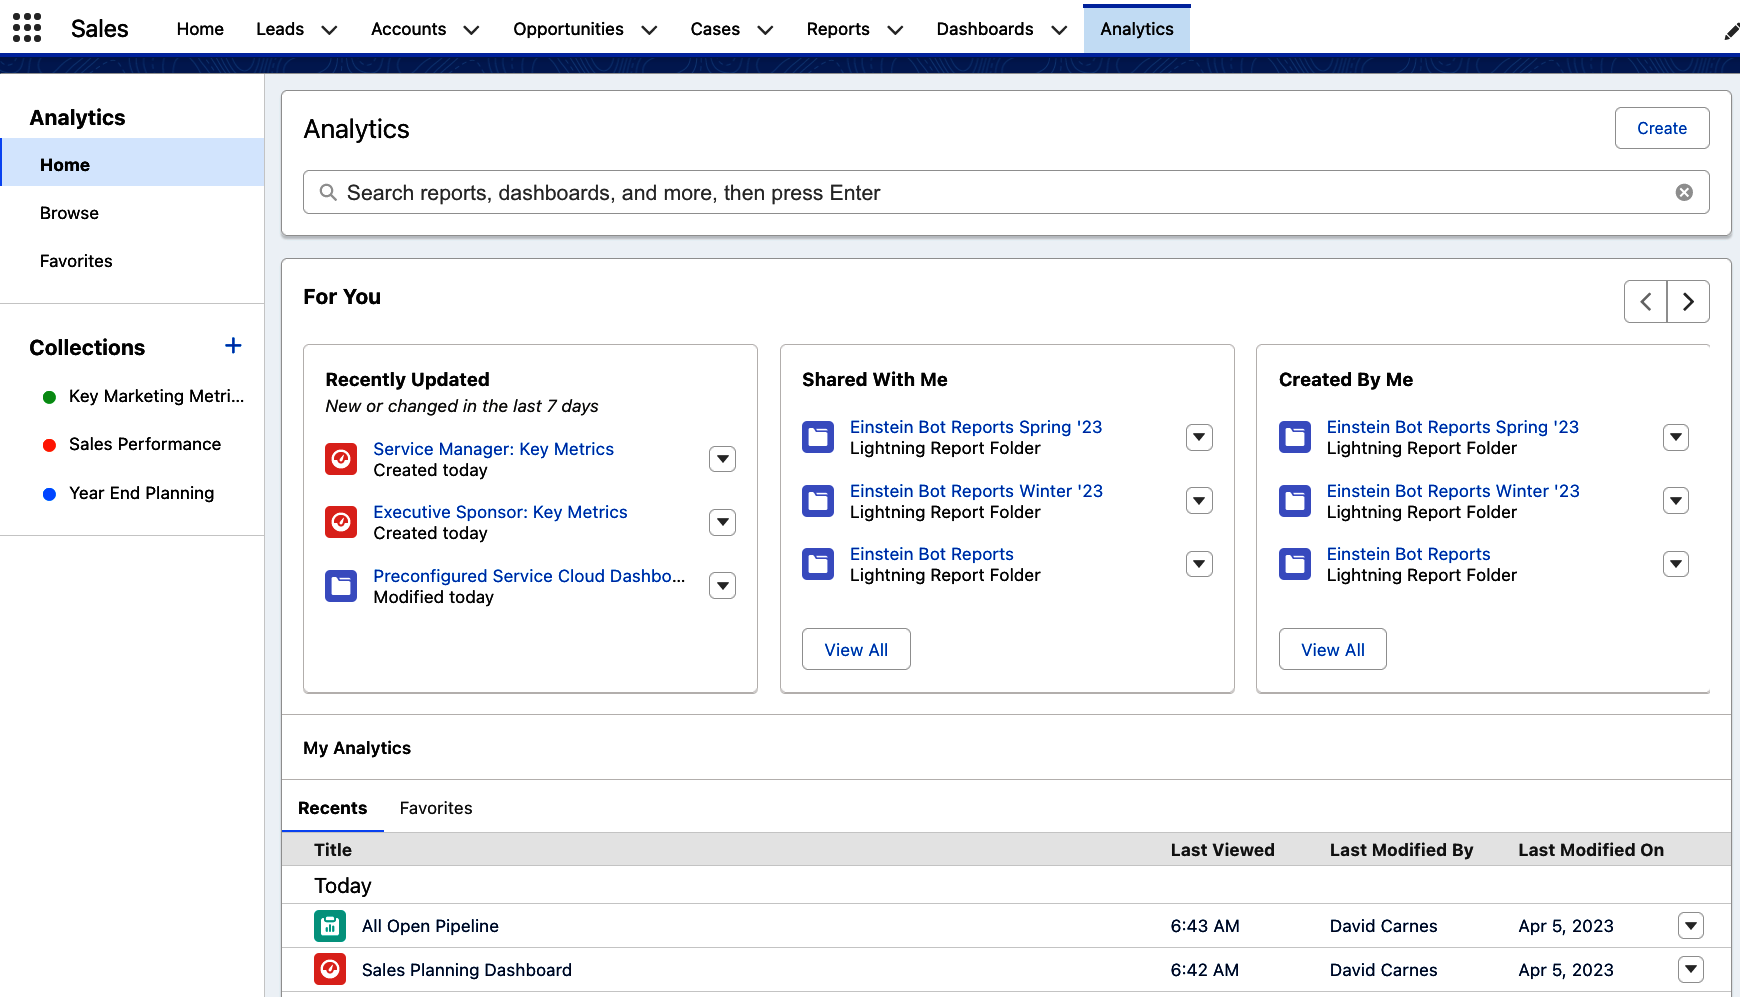
Task: Click the All Open Pipeline report icon
Action: 330,926
